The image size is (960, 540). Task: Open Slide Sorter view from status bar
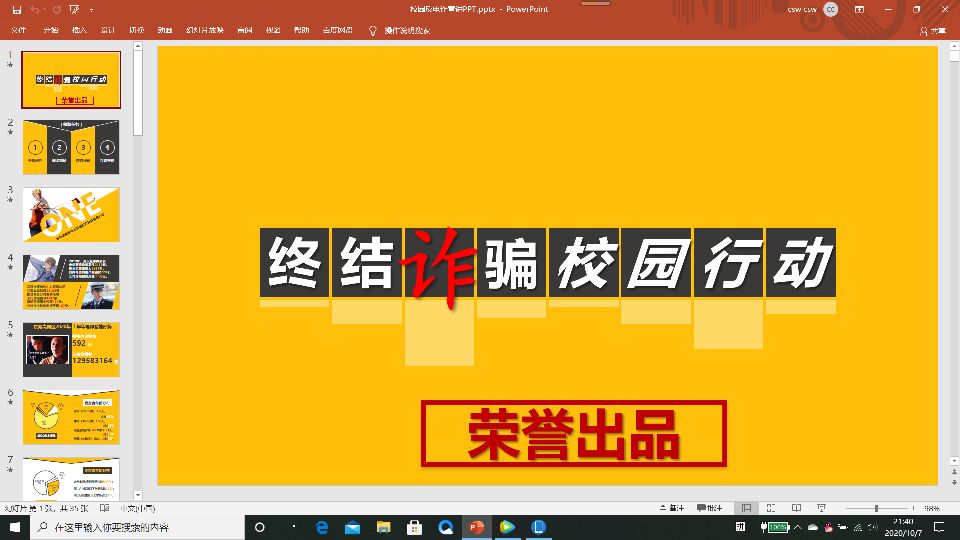(x=771, y=508)
